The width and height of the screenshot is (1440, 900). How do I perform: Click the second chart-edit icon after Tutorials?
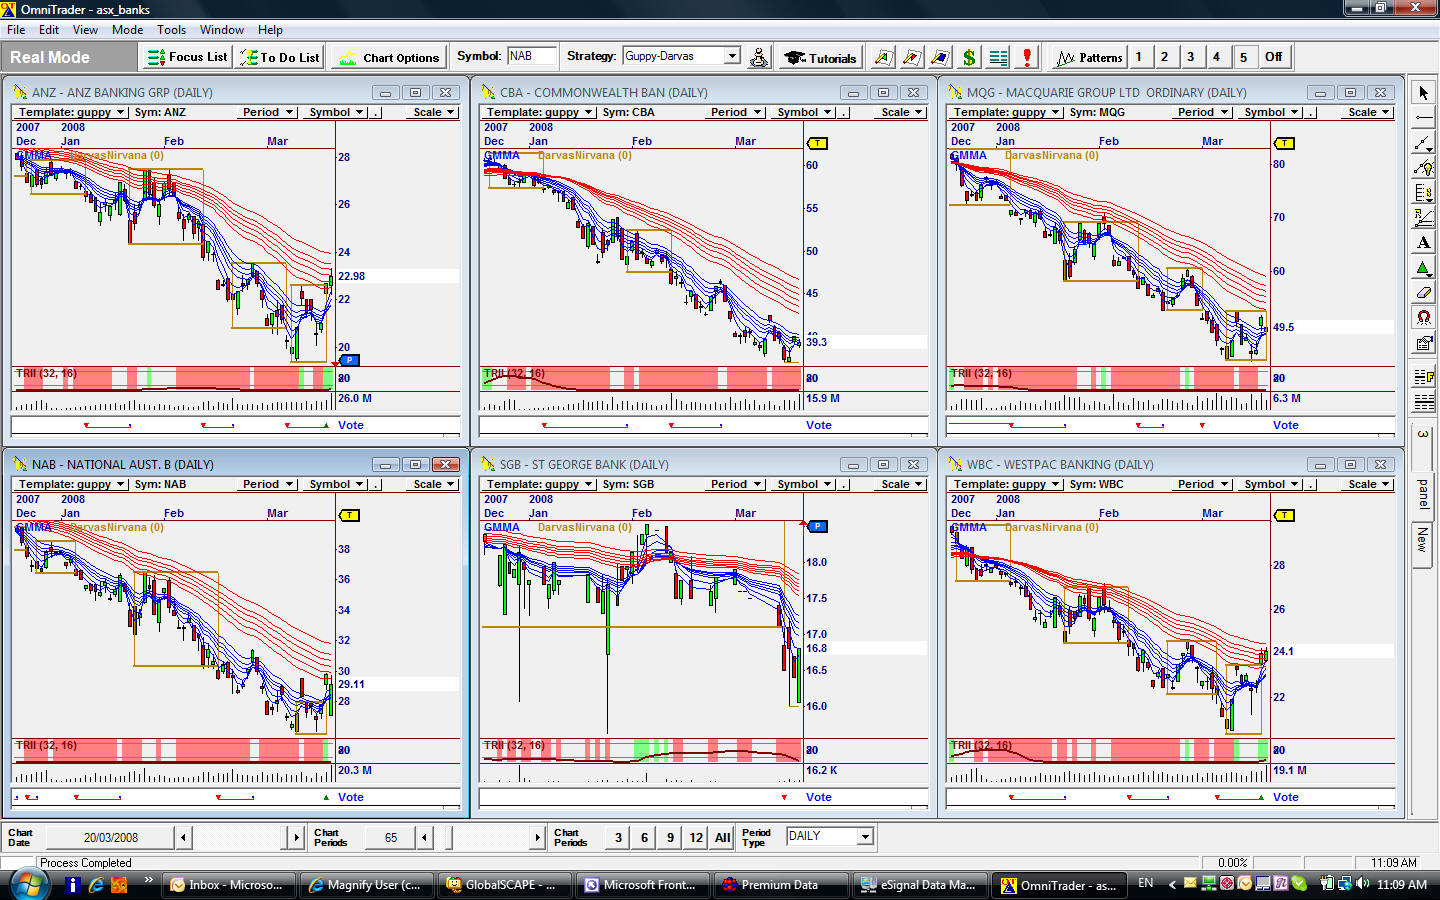[x=911, y=57]
